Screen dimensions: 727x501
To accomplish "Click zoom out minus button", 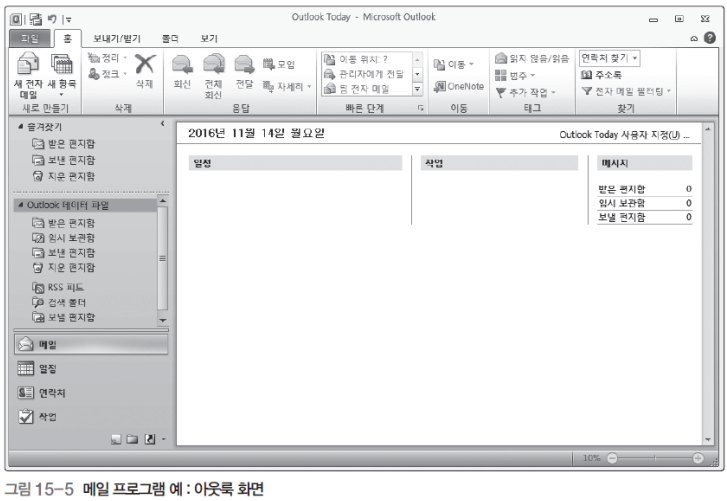I will pos(612,458).
